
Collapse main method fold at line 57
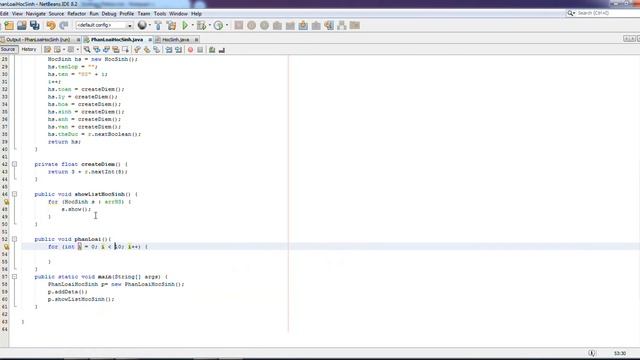(x=14, y=277)
